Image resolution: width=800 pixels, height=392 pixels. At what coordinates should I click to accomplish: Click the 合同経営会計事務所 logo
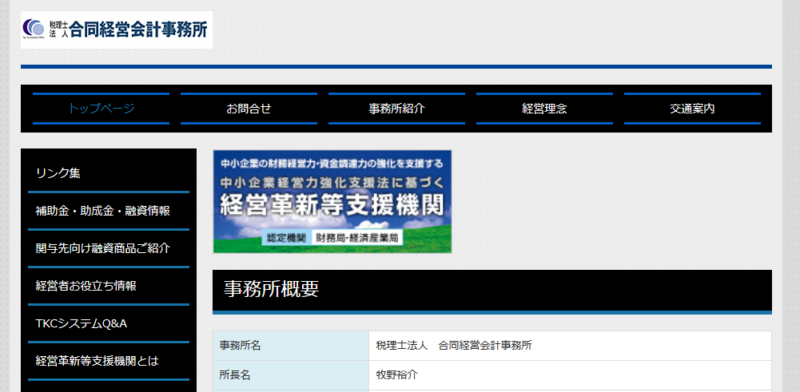[x=116, y=30]
